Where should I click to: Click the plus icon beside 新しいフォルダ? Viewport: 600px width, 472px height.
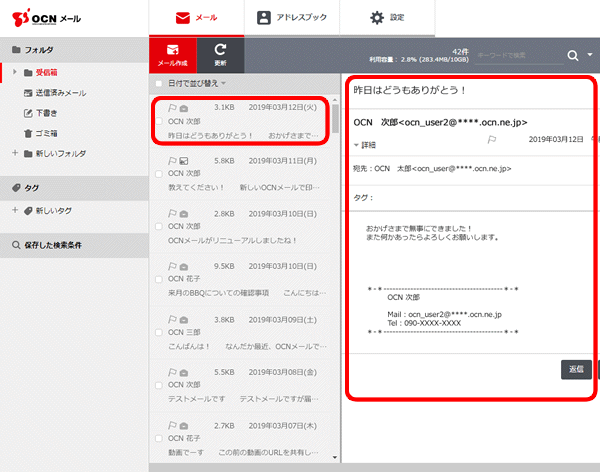pos(15,153)
